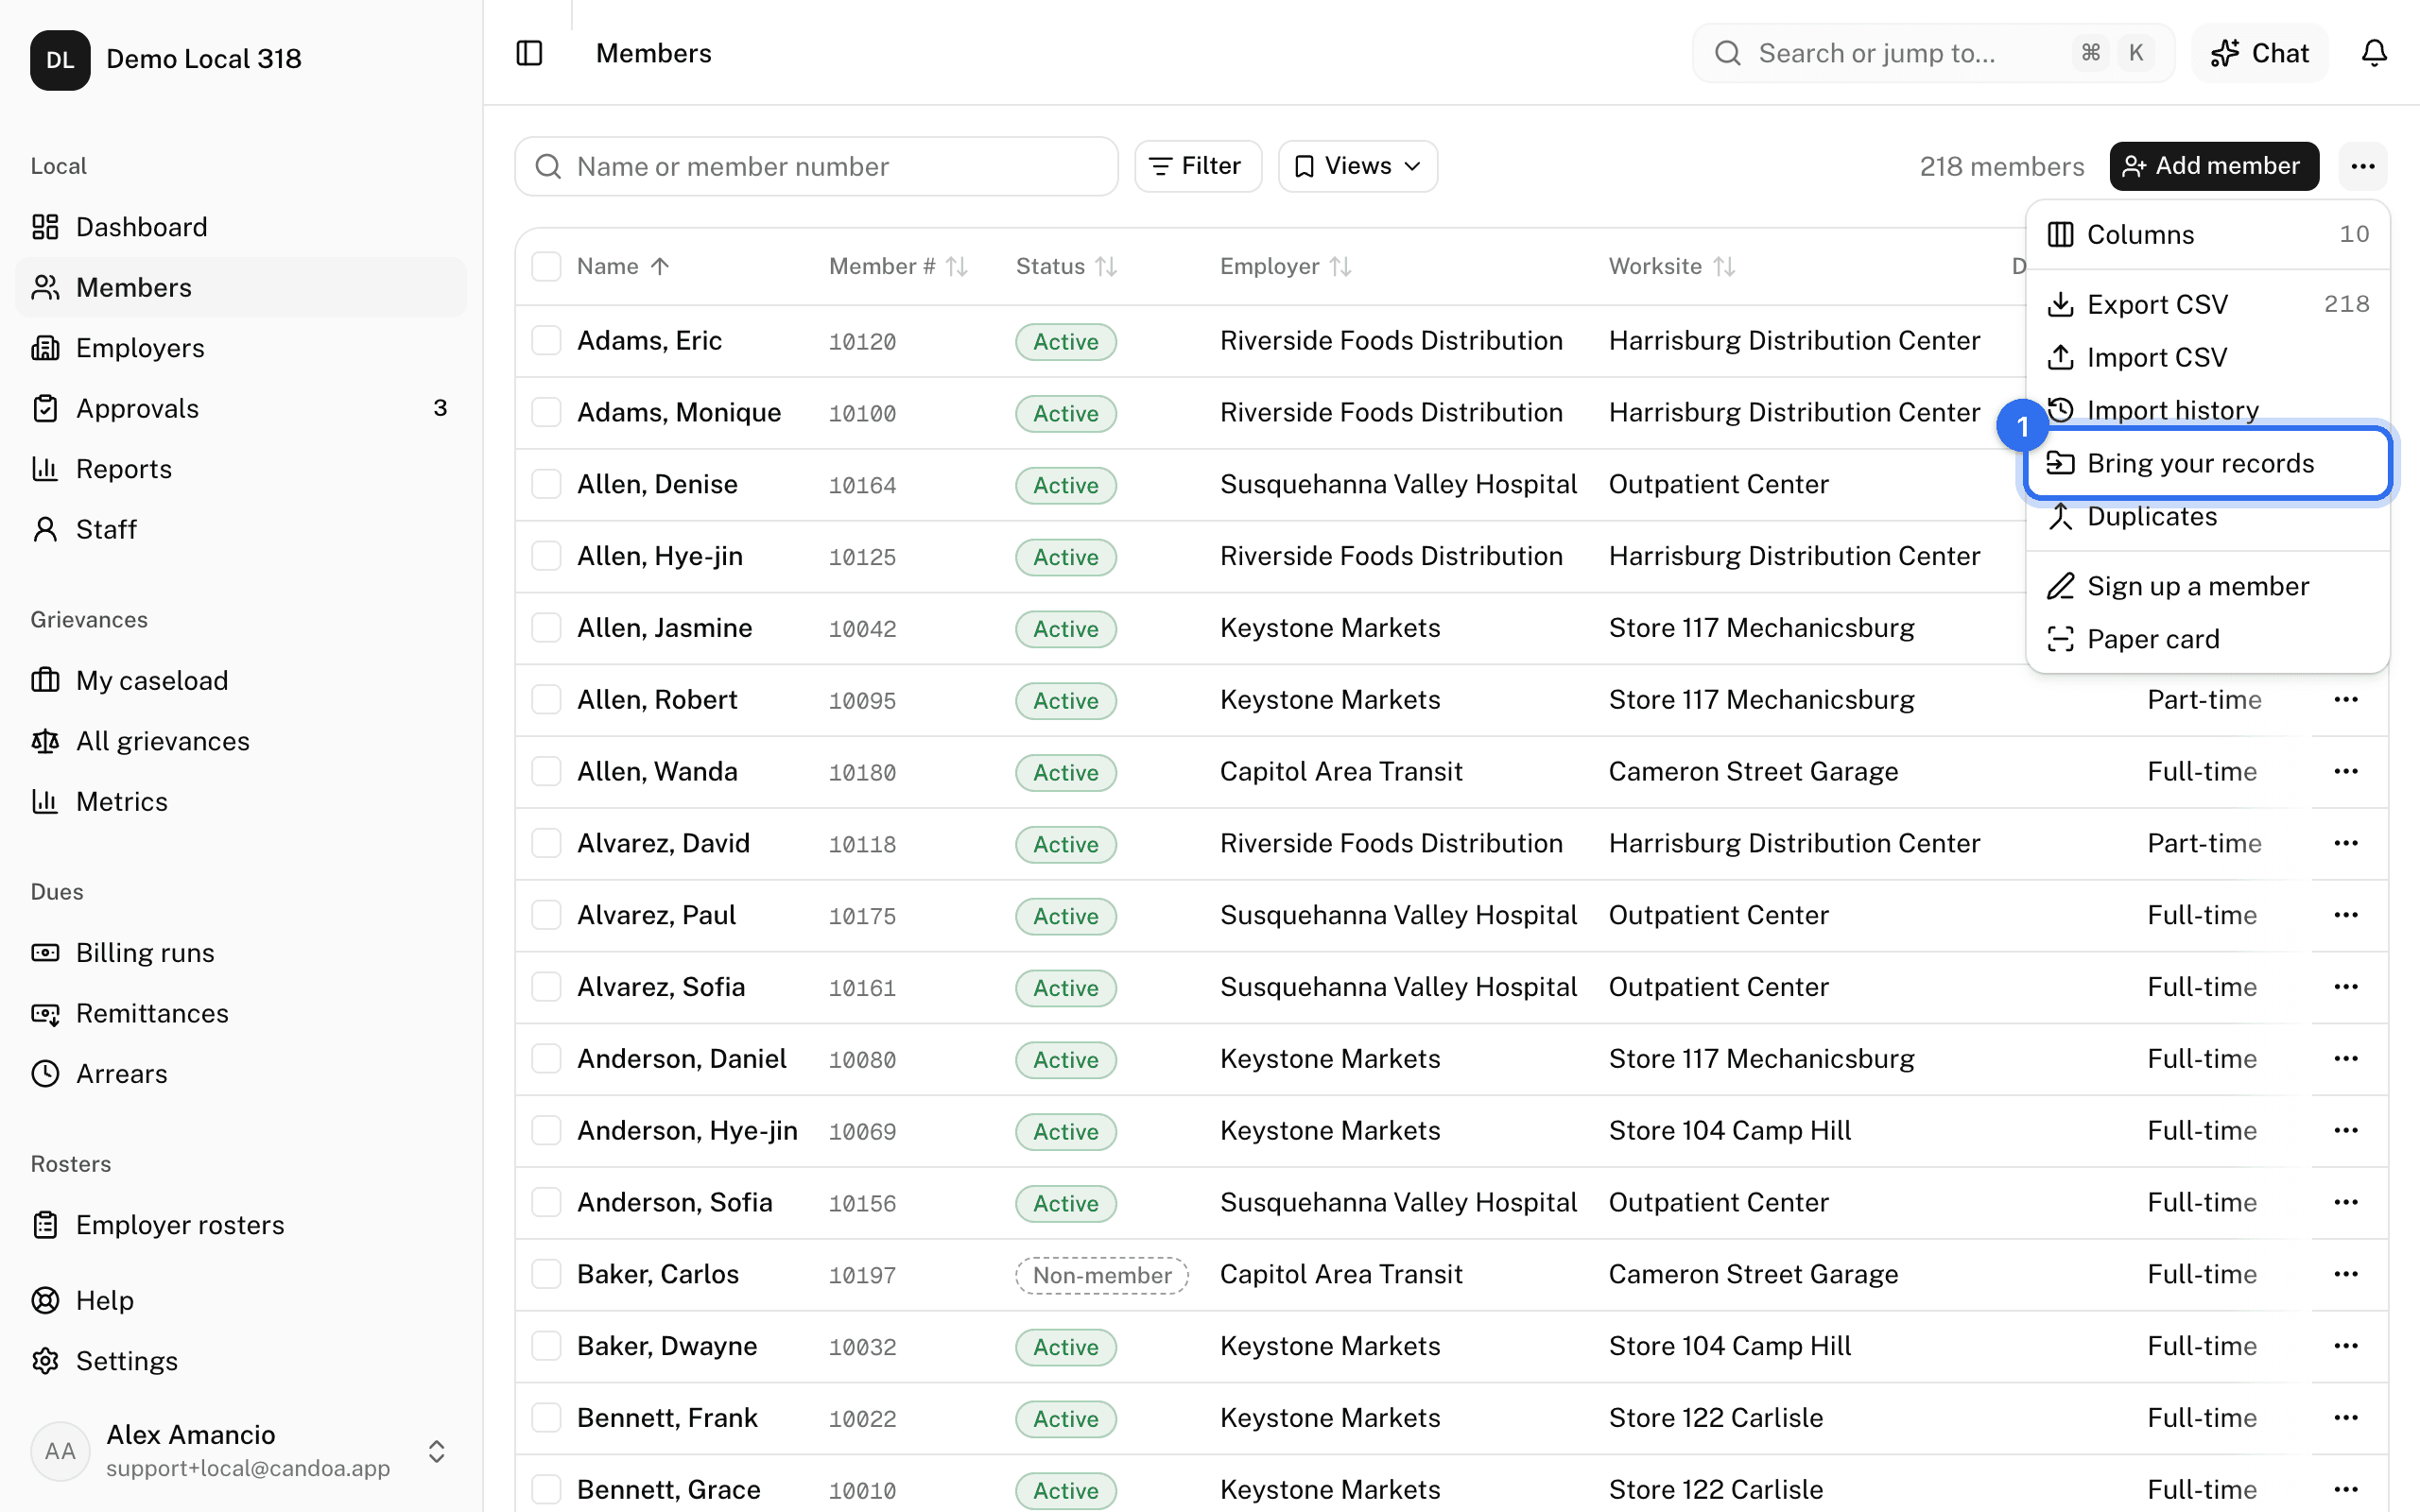This screenshot has height=1512, width=2420.
Task: Open Approvals with 3 pending
Action: click(x=240, y=408)
